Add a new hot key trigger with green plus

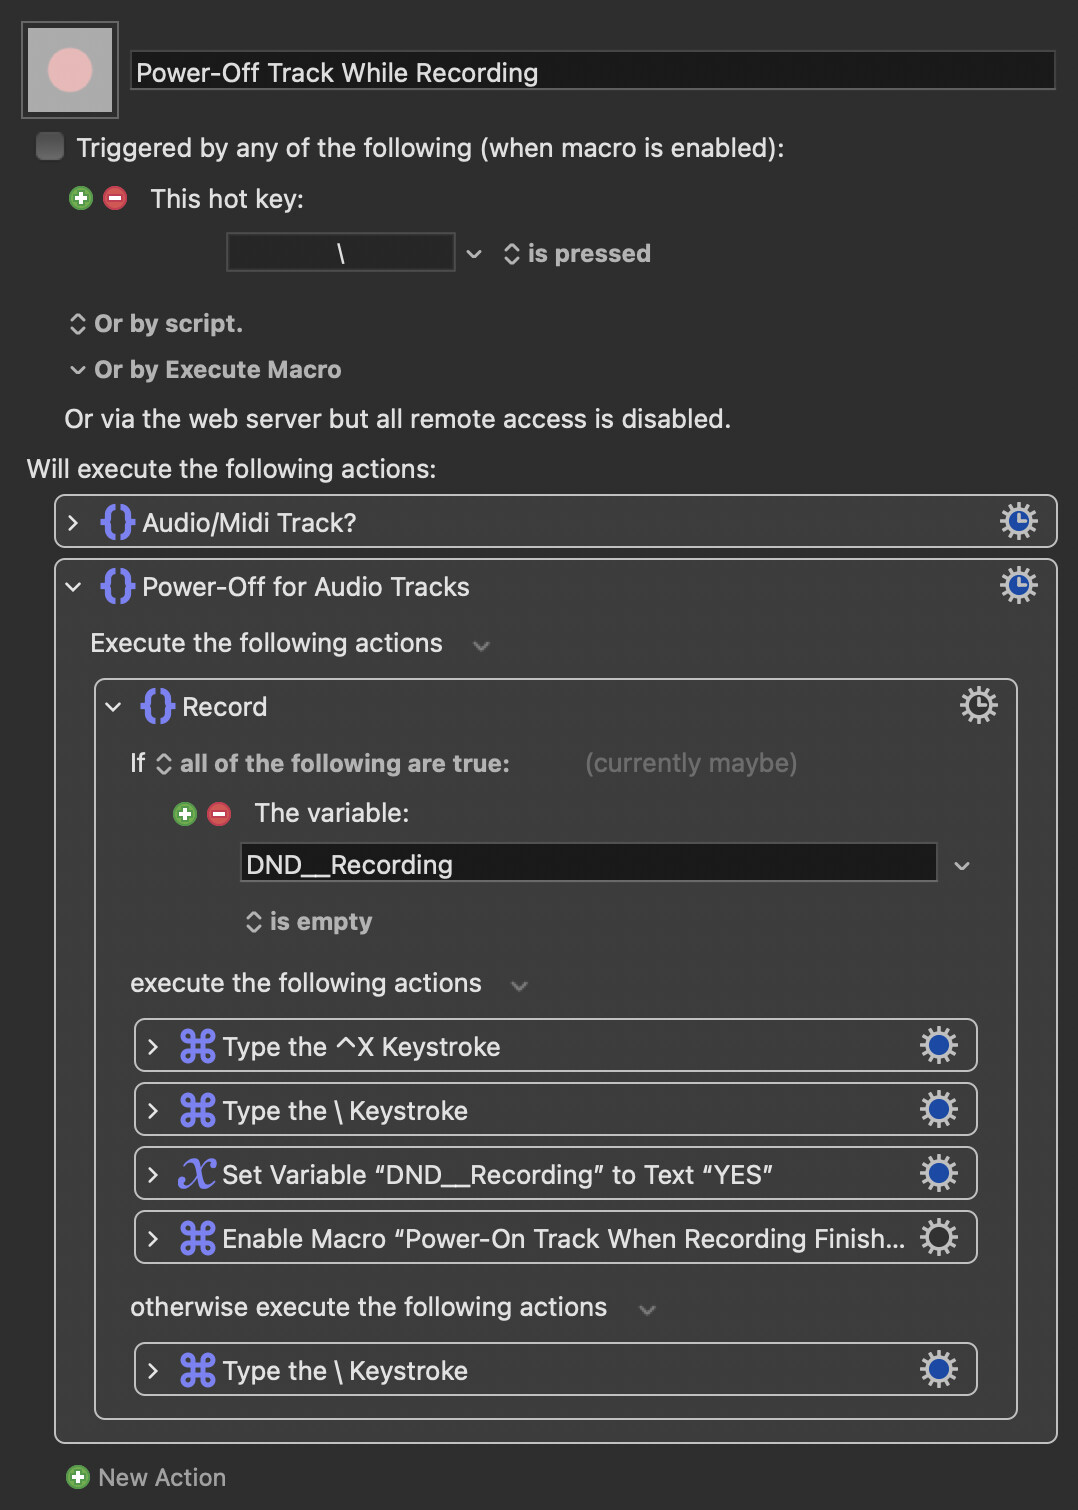[x=81, y=198]
